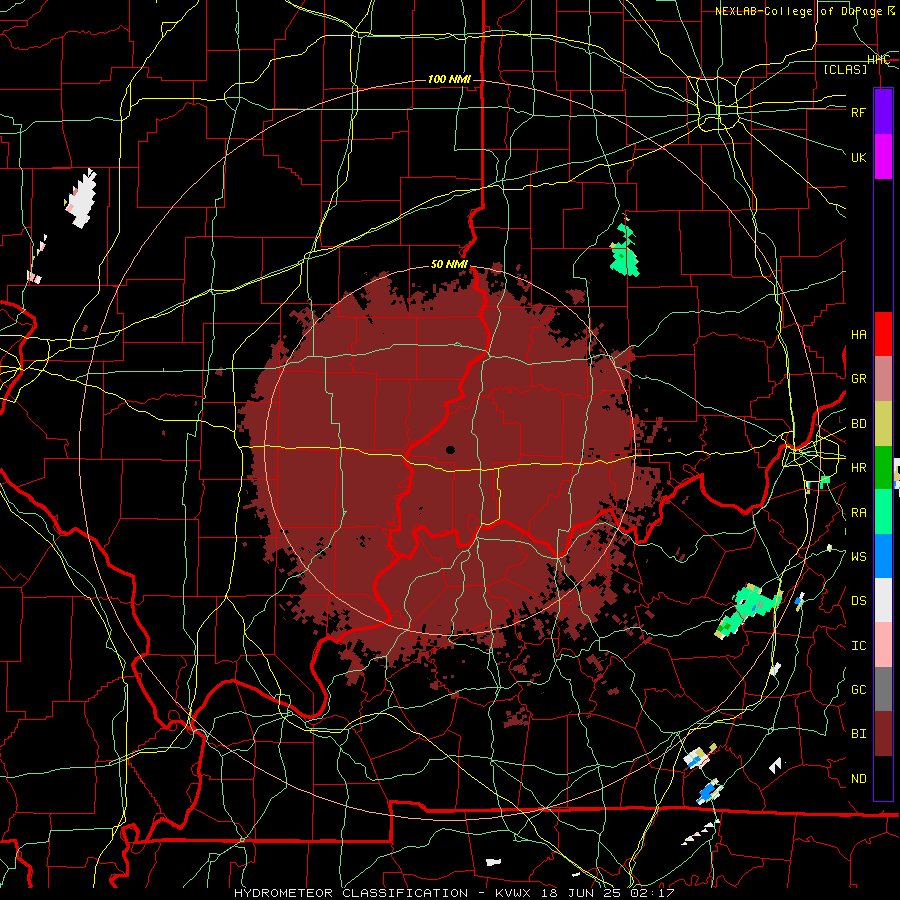This screenshot has width=900, height=900.
Task: Click the "GC" legend label
Action: (x=858, y=690)
